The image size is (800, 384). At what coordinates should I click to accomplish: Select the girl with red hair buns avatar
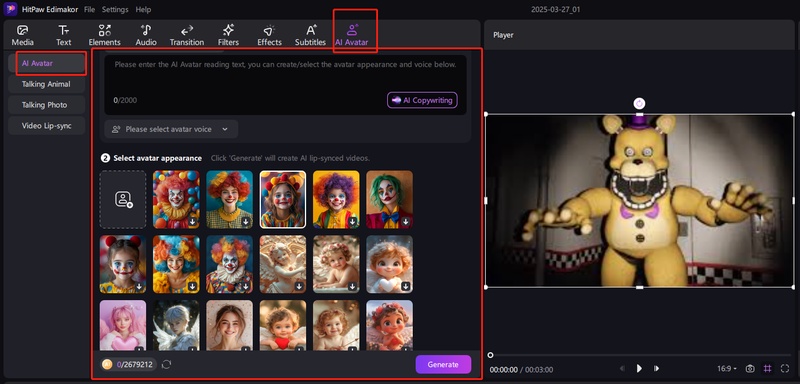(123, 264)
